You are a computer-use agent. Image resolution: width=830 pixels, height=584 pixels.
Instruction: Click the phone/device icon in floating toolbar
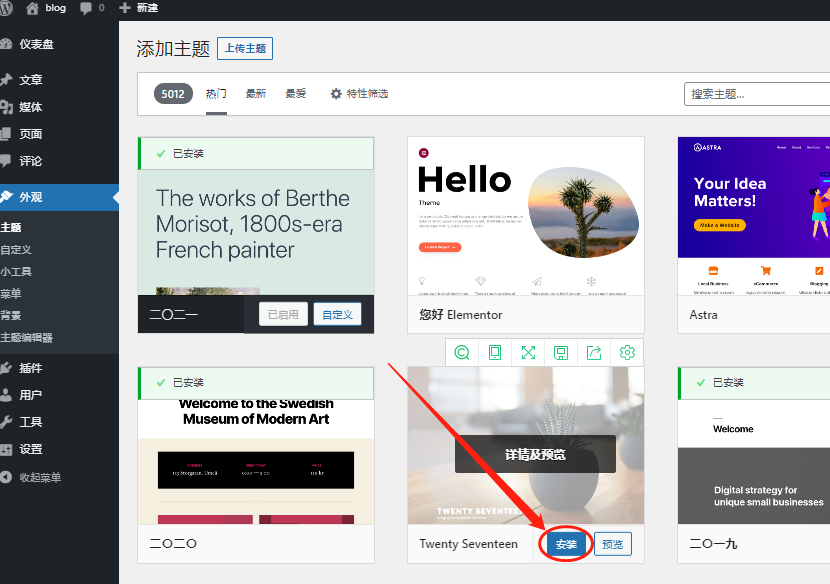click(495, 353)
